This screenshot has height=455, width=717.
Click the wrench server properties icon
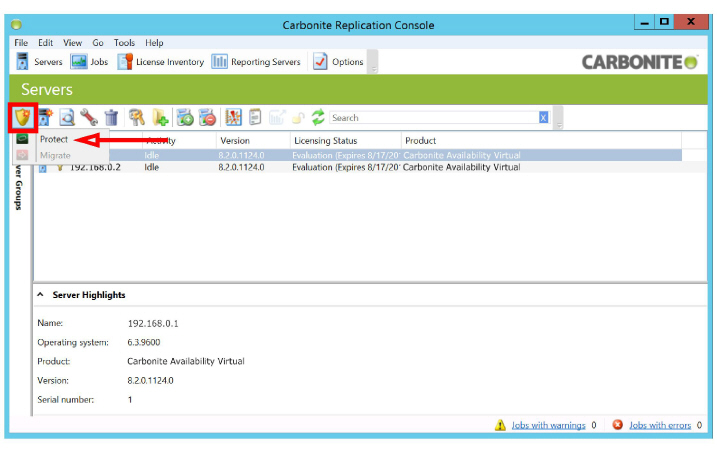pos(89,118)
